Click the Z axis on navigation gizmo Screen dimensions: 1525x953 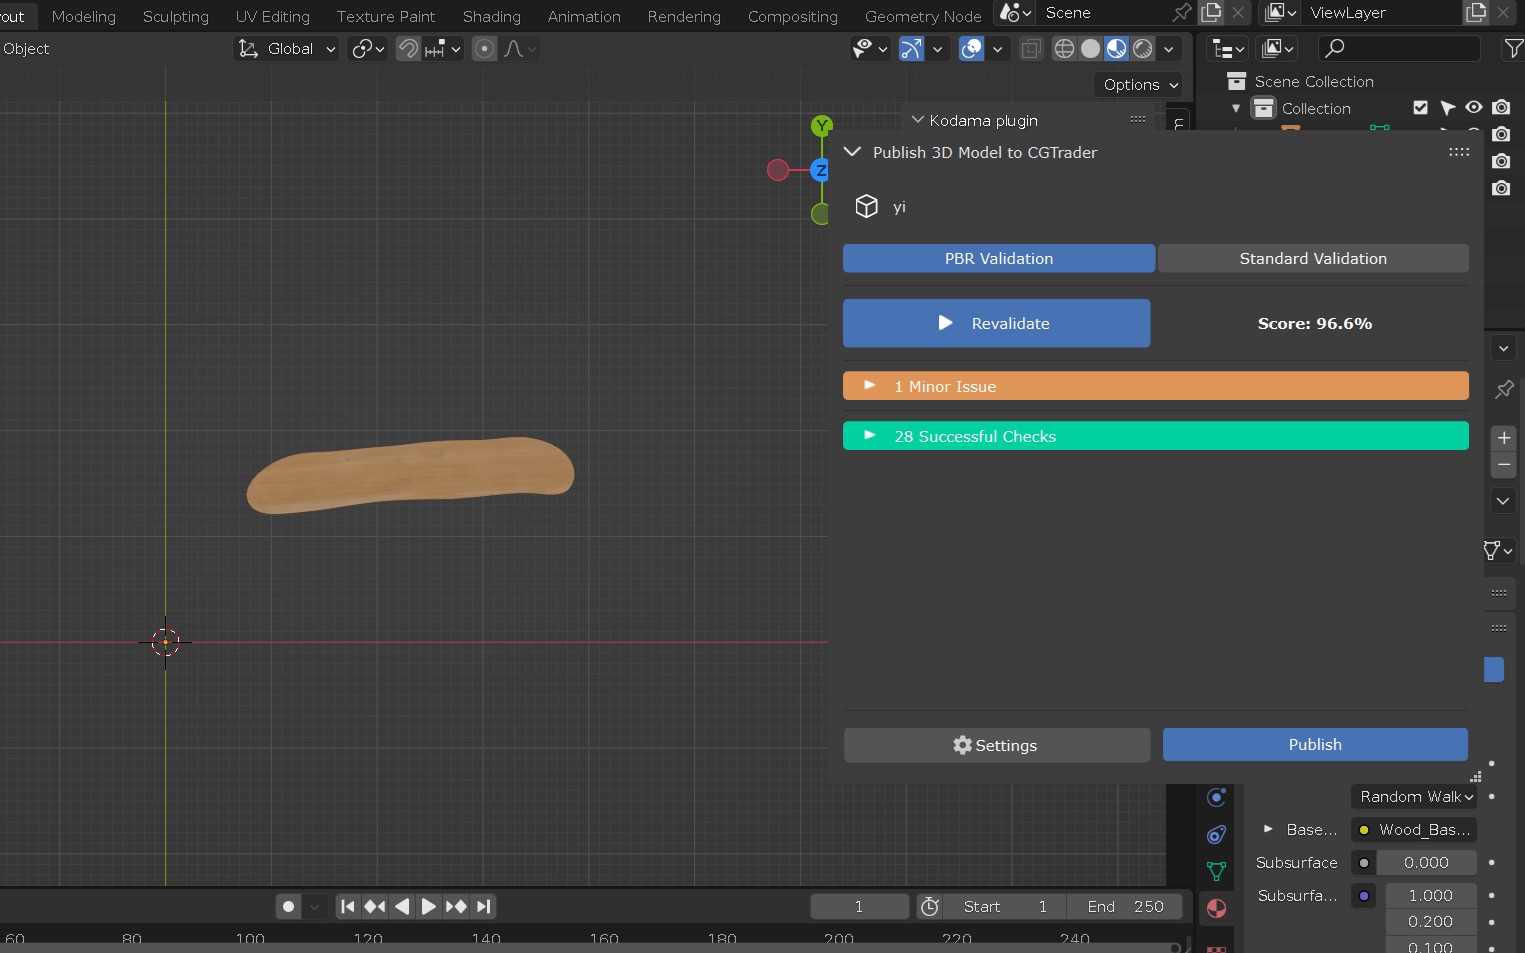(x=820, y=170)
